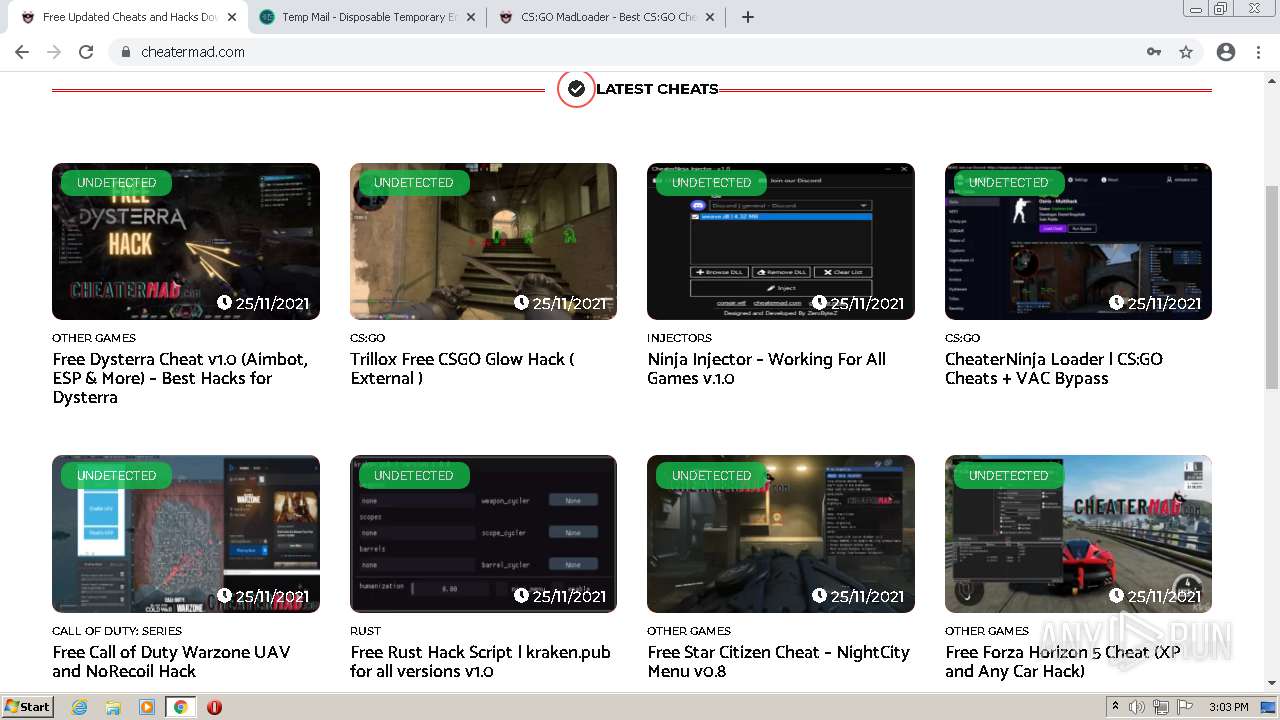Image resolution: width=1280 pixels, height=720 pixels.
Task: Select OTHER GAMES category above Star Citizen
Action: tap(689, 631)
